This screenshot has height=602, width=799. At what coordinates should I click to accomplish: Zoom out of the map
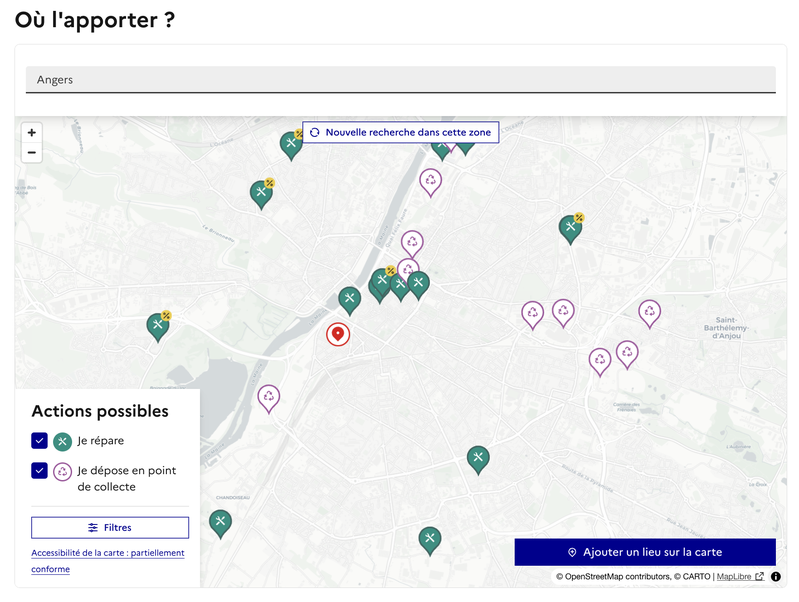pyautogui.click(x=32, y=153)
